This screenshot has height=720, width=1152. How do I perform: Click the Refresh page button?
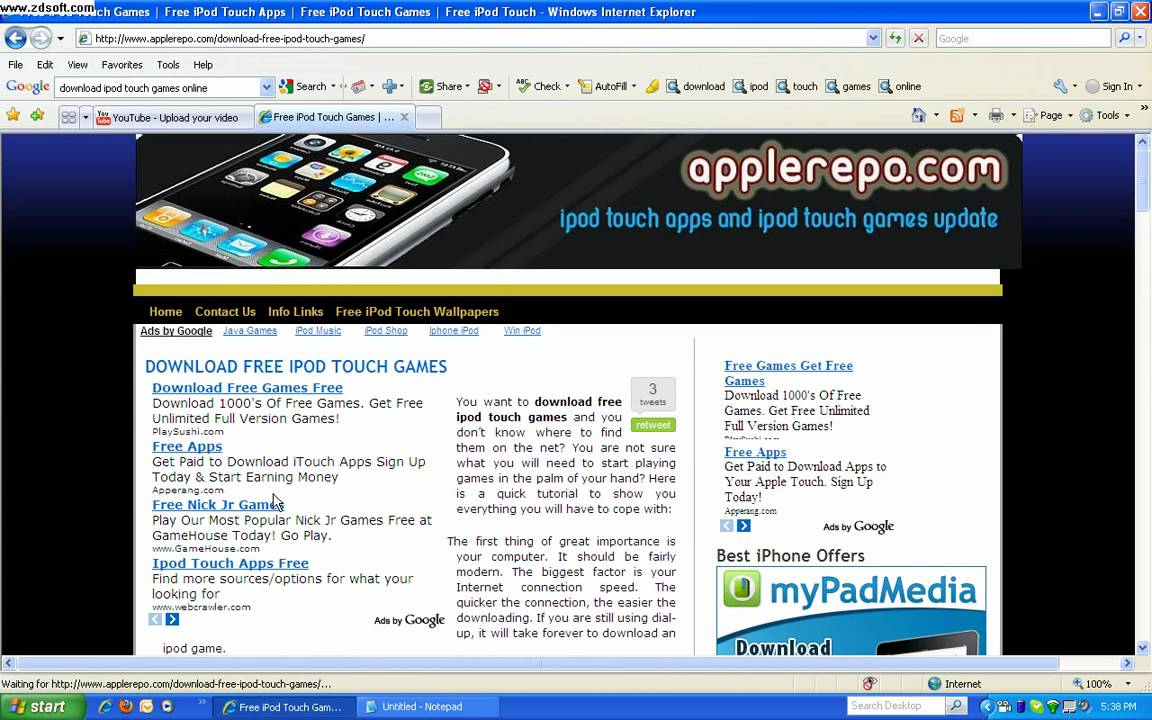click(x=895, y=38)
